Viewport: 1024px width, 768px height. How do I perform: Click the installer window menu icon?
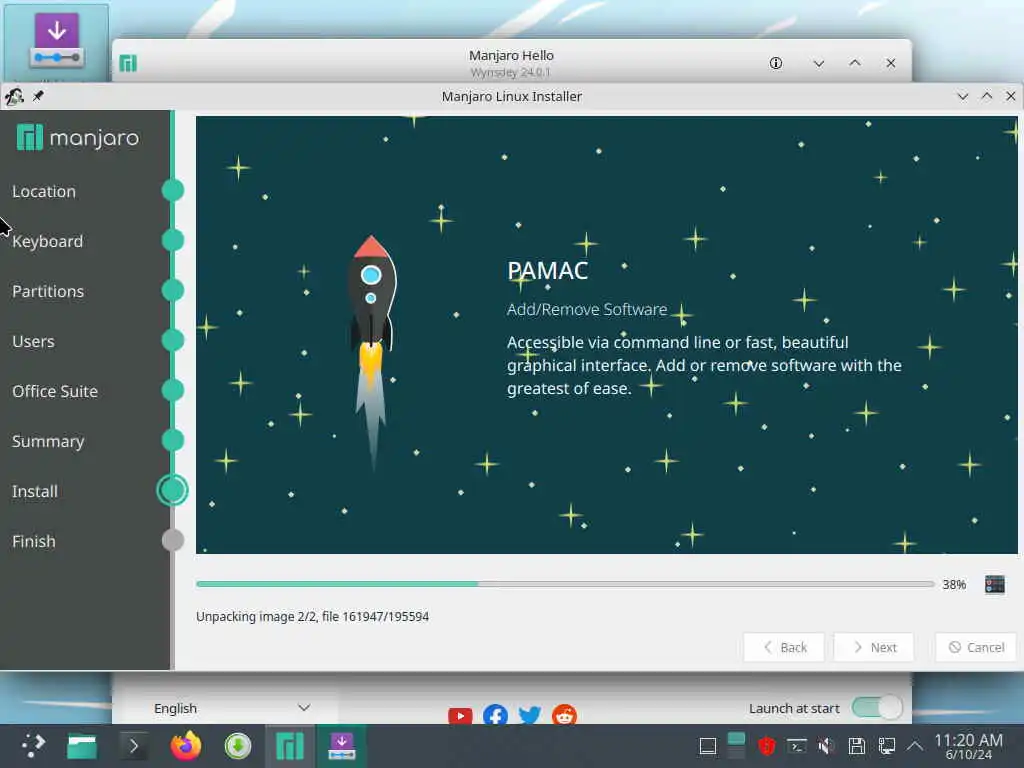(14, 97)
